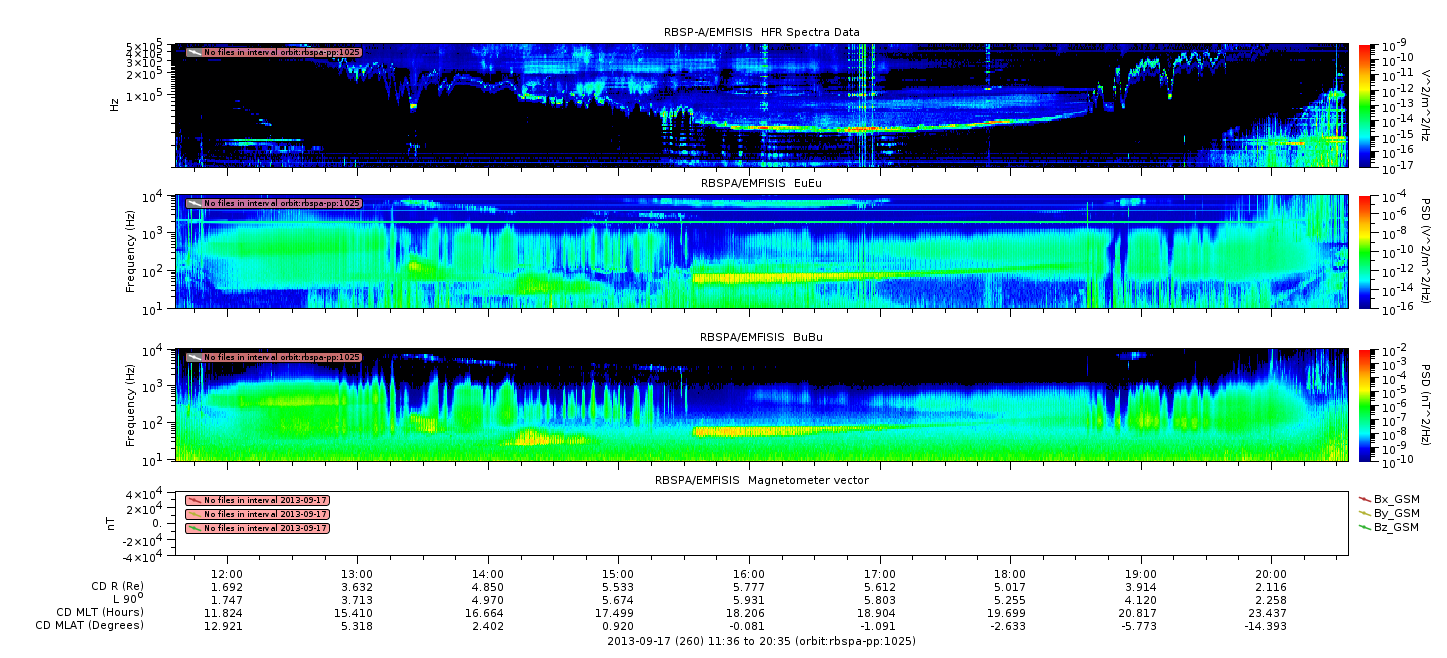Image resolution: width=1447 pixels, height=658 pixels.
Task: Click the 'RBSPA/EMFISIS Magnetometer vector' title
Action: (x=761, y=480)
